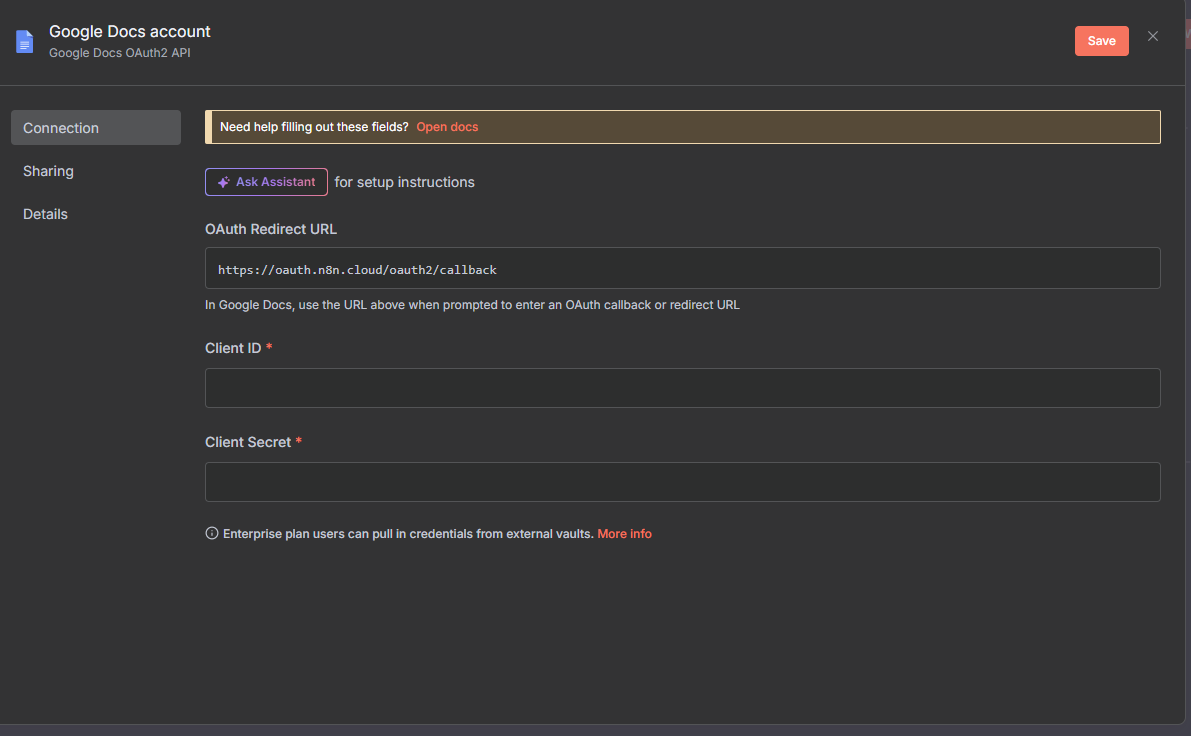Switch to the Details tab

click(46, 214)
